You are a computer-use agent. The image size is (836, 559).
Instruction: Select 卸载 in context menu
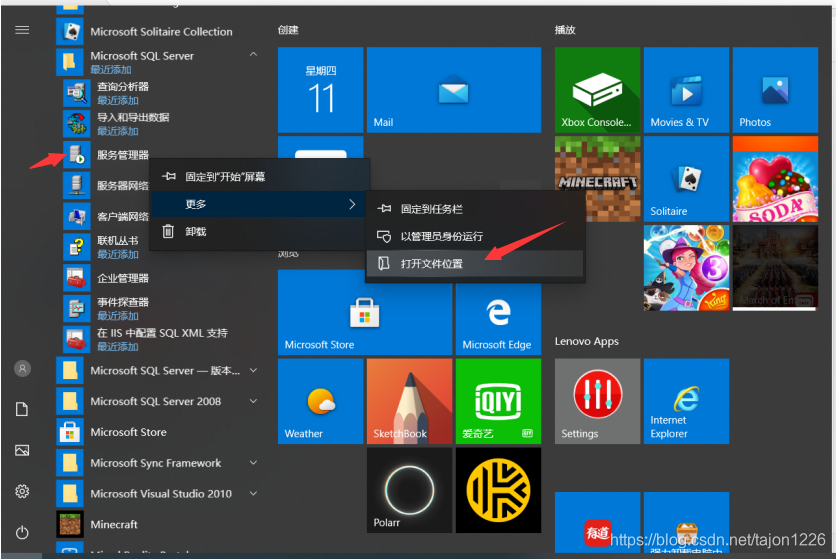click(x=259, y=231)
